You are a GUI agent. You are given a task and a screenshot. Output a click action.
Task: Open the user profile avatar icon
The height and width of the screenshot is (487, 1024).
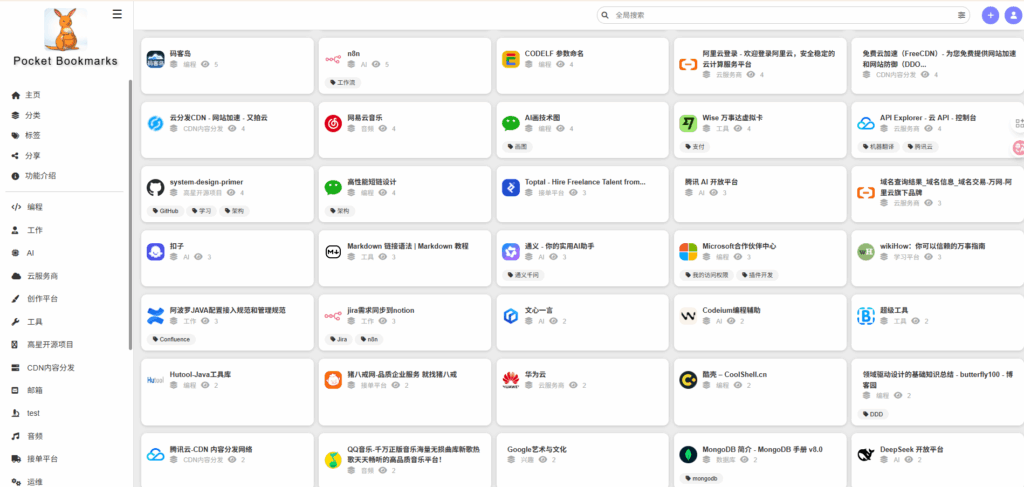click(1012, 15)
